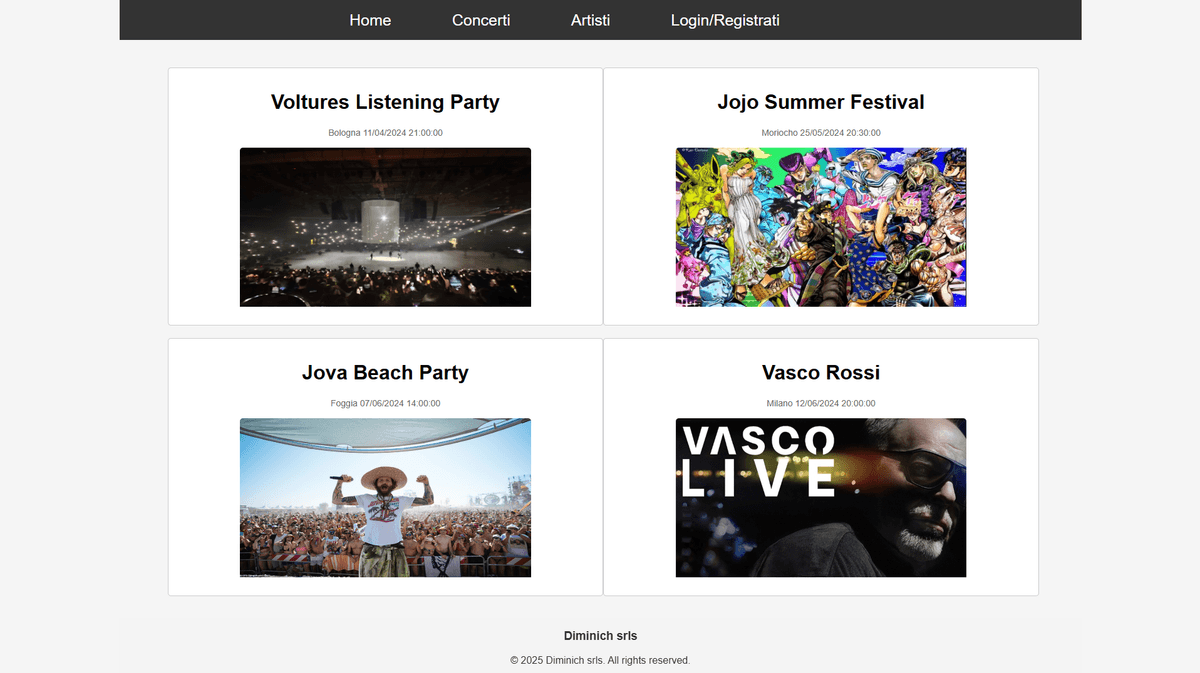The width and height of the screenshot is (1200, 673).
Task: Select the Jojo Summer Festival heading
Action: pyautogui.click(x=821, y=102)
